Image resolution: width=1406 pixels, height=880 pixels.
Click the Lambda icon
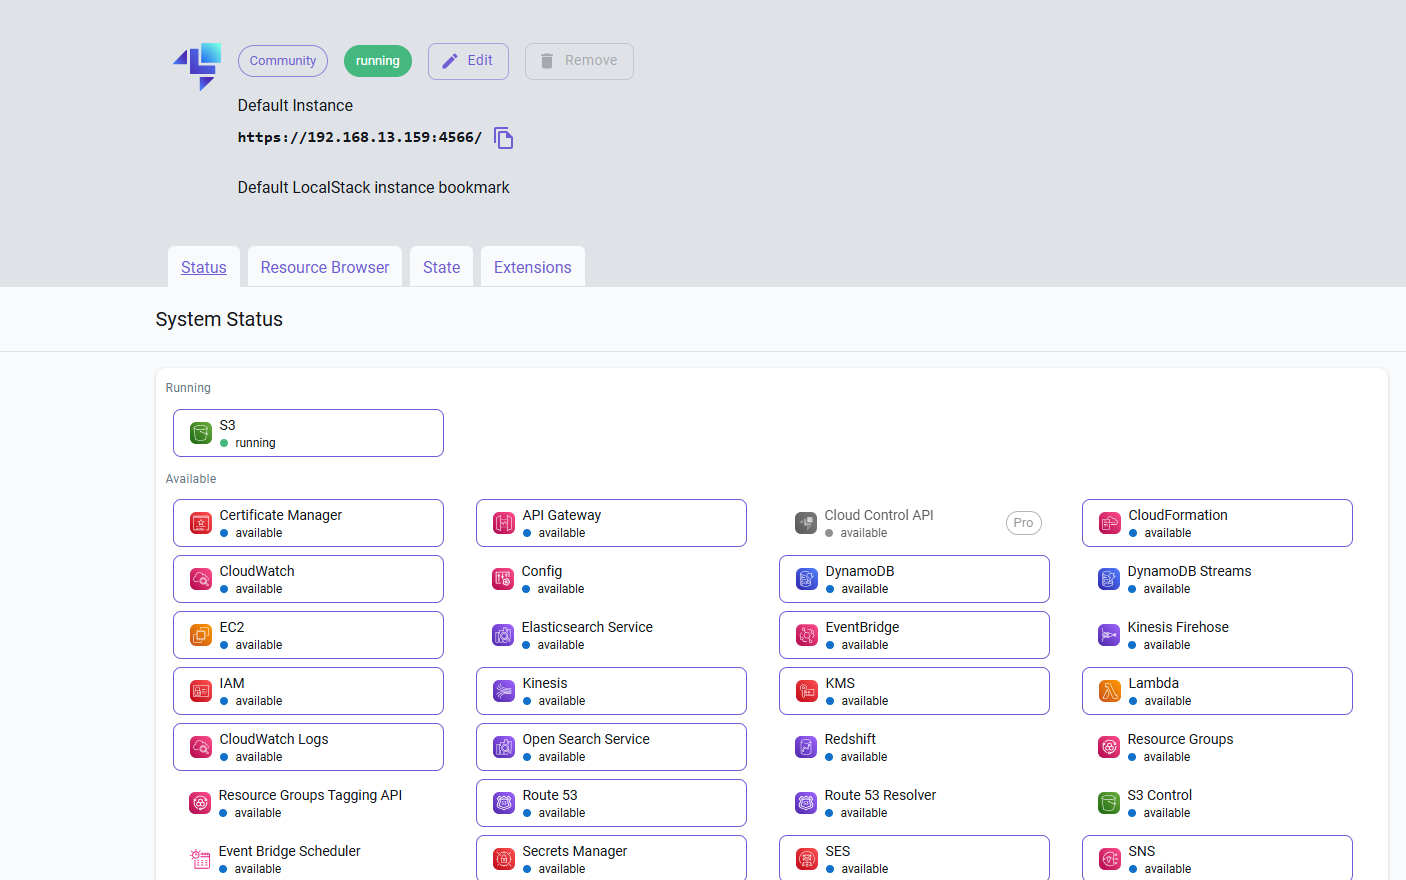(x=1110, y=691)
